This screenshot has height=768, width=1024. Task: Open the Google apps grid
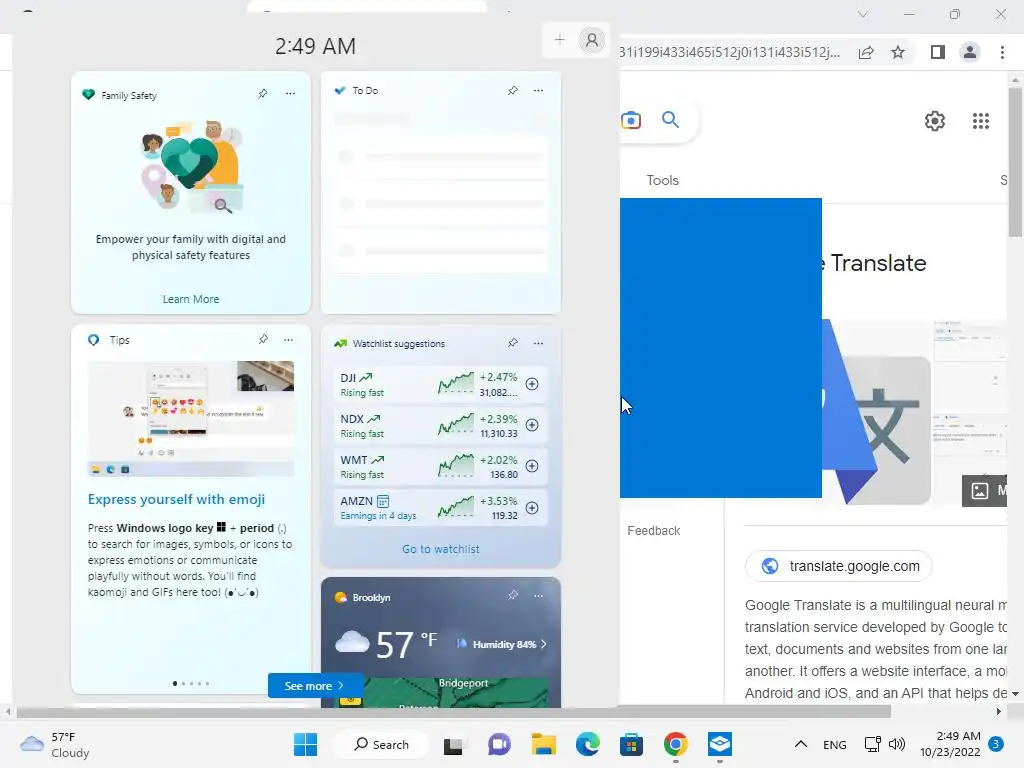[x=980, y=121]
